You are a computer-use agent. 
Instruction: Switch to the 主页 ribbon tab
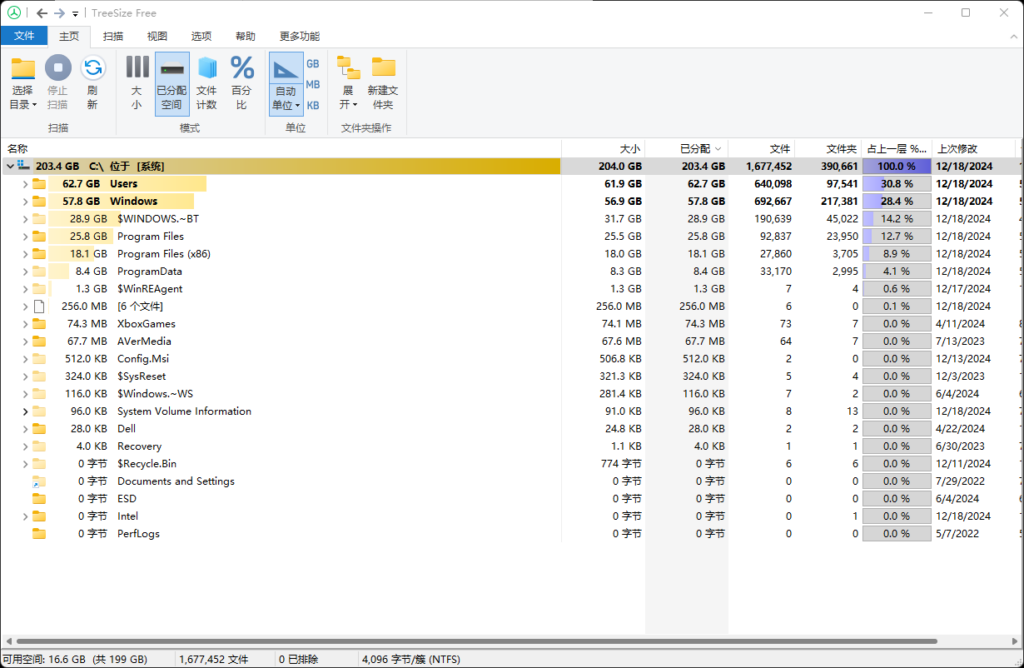pos(69,36)
